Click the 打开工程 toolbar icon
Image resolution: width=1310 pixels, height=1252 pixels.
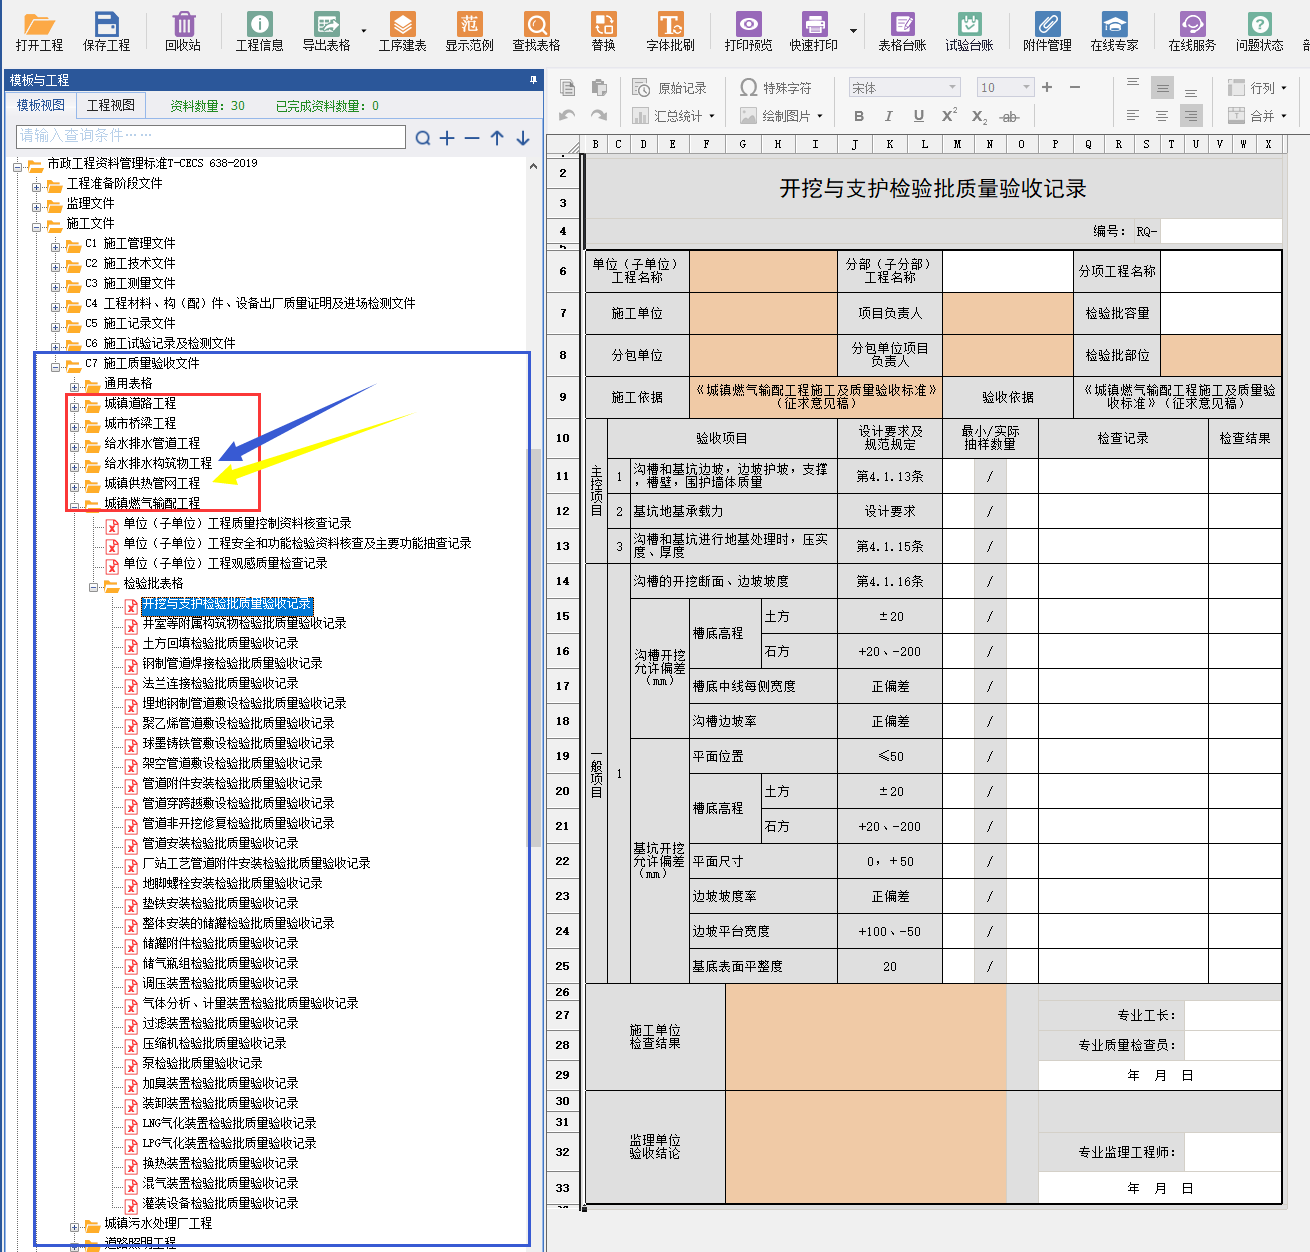tap(39, 31)
